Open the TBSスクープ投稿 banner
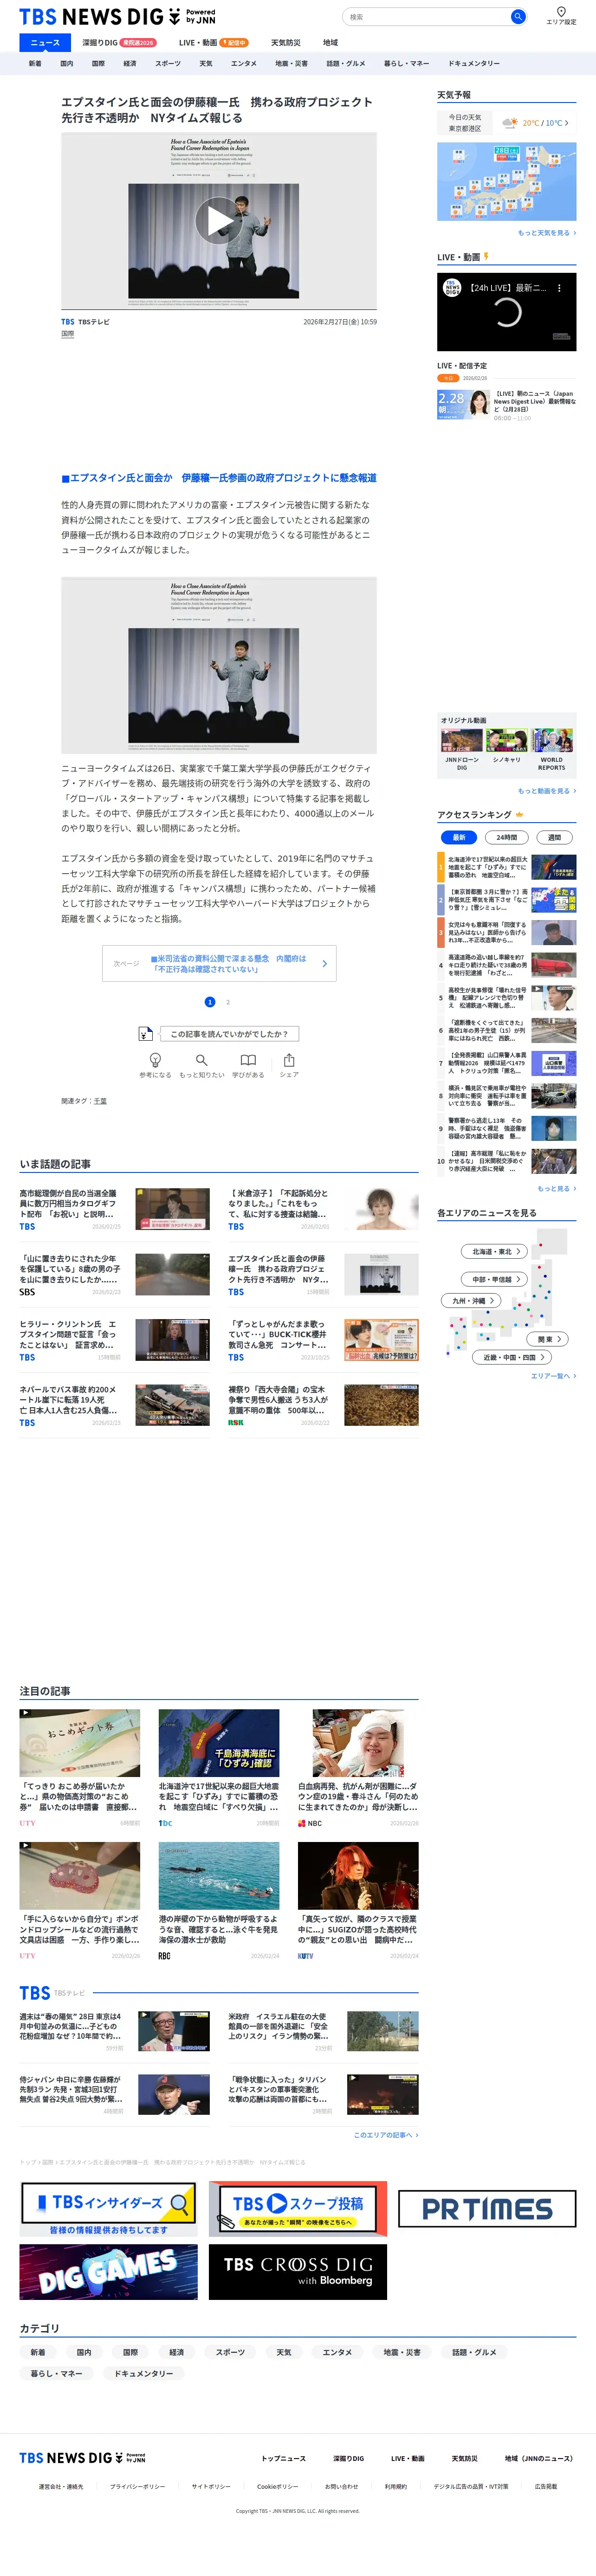The height and width of the screenshot is (2576, 596). [298, 2207]
